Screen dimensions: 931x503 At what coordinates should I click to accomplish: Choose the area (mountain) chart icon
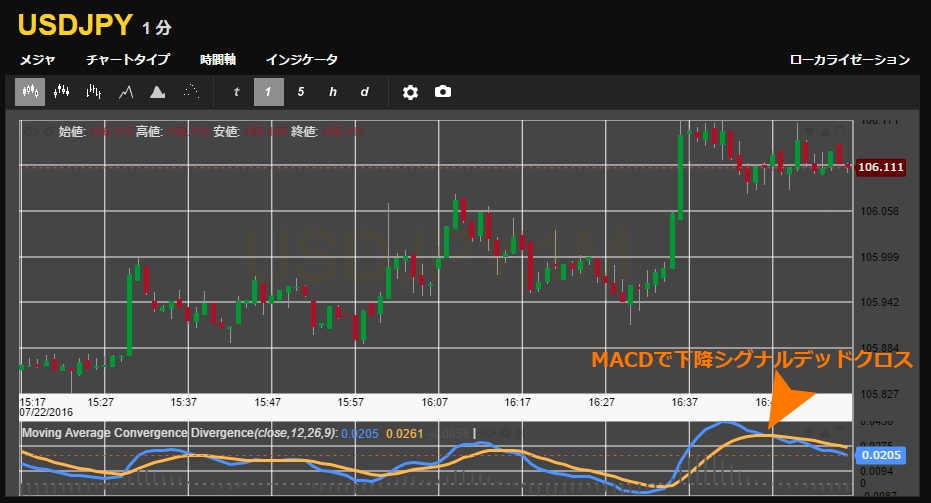pos(157,92)
